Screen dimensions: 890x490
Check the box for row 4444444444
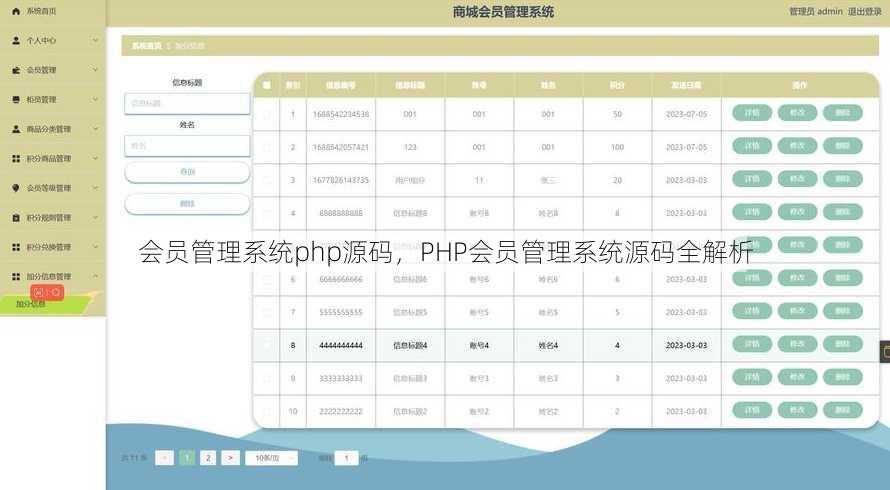click(267, 345)
